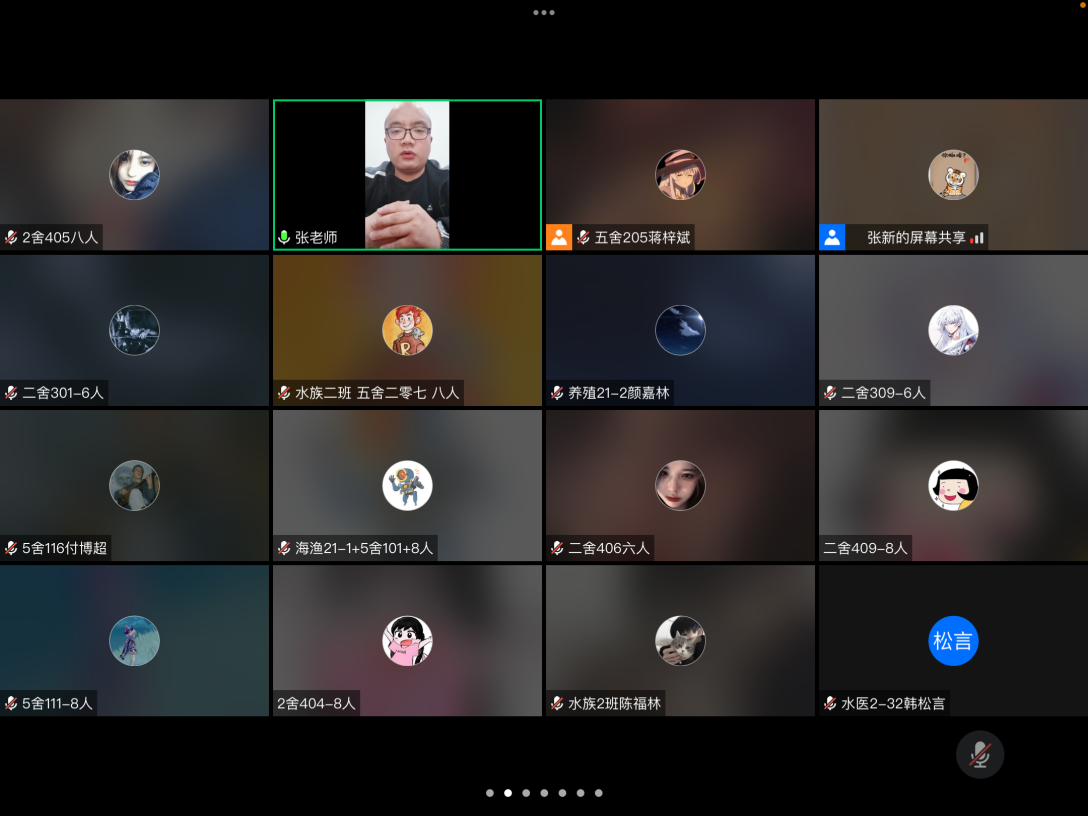Jump to the first page indicator dot
This screenshot has height=816, width=1088.
pyautogui.click(x=489, y=793)
